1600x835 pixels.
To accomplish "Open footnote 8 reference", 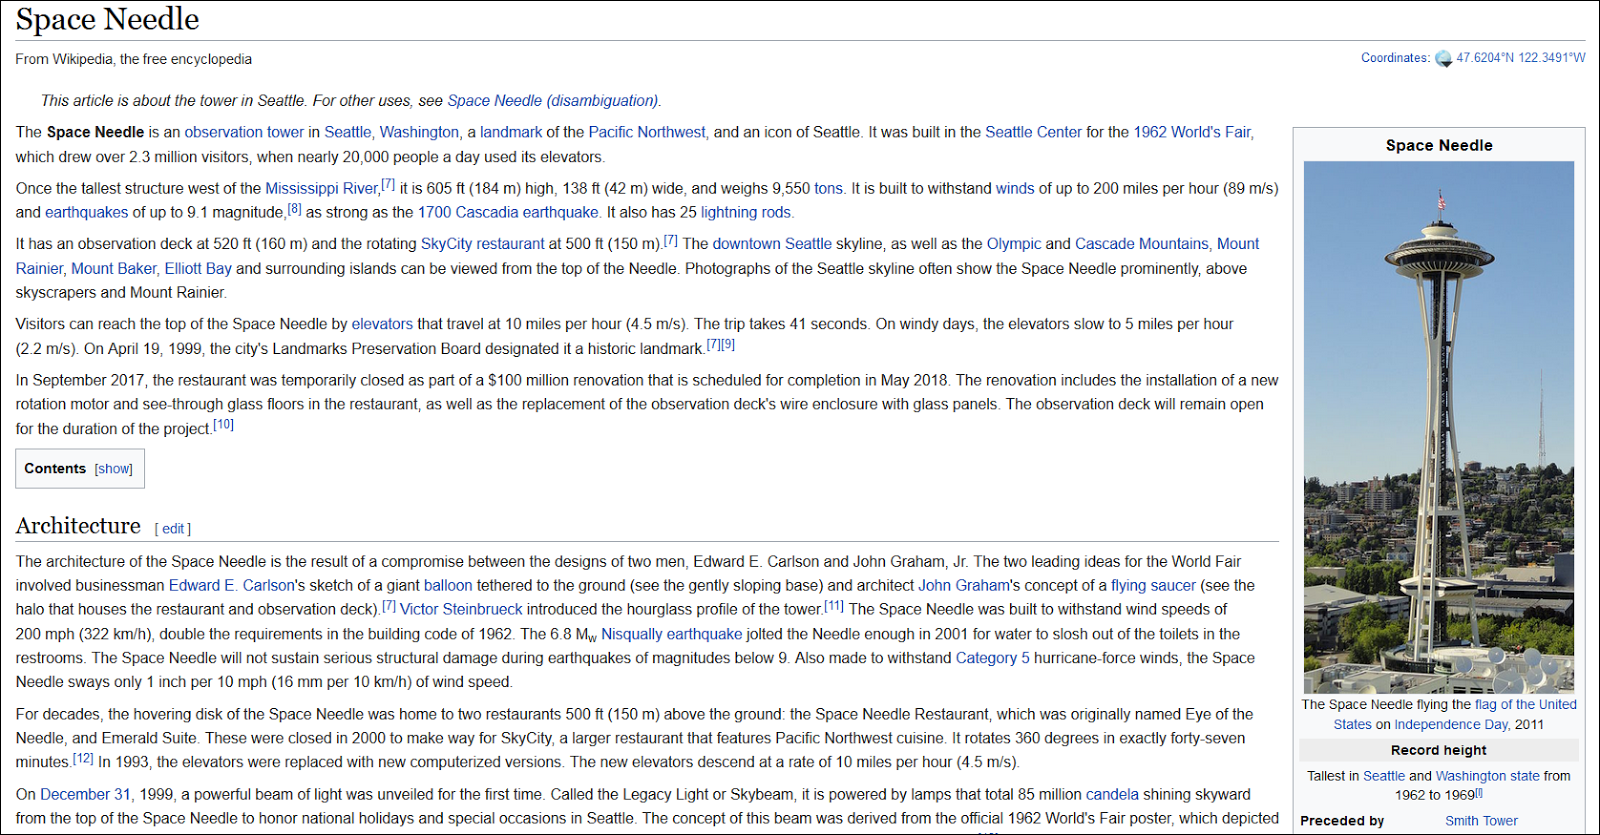I will click(294, 208).
